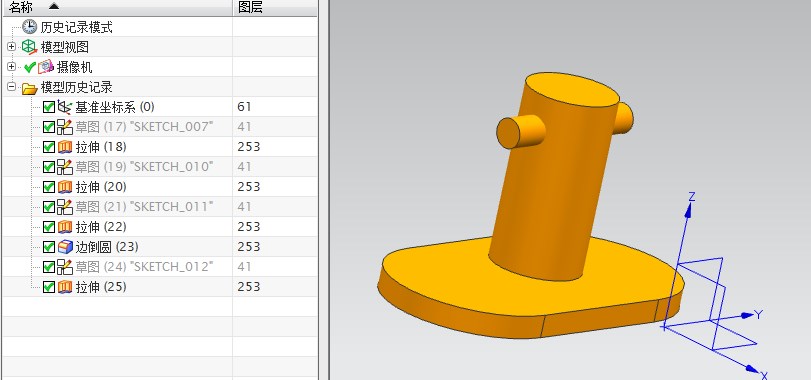
Task: Select the 拉伸 (22) feature
Action: pos(101,227)
